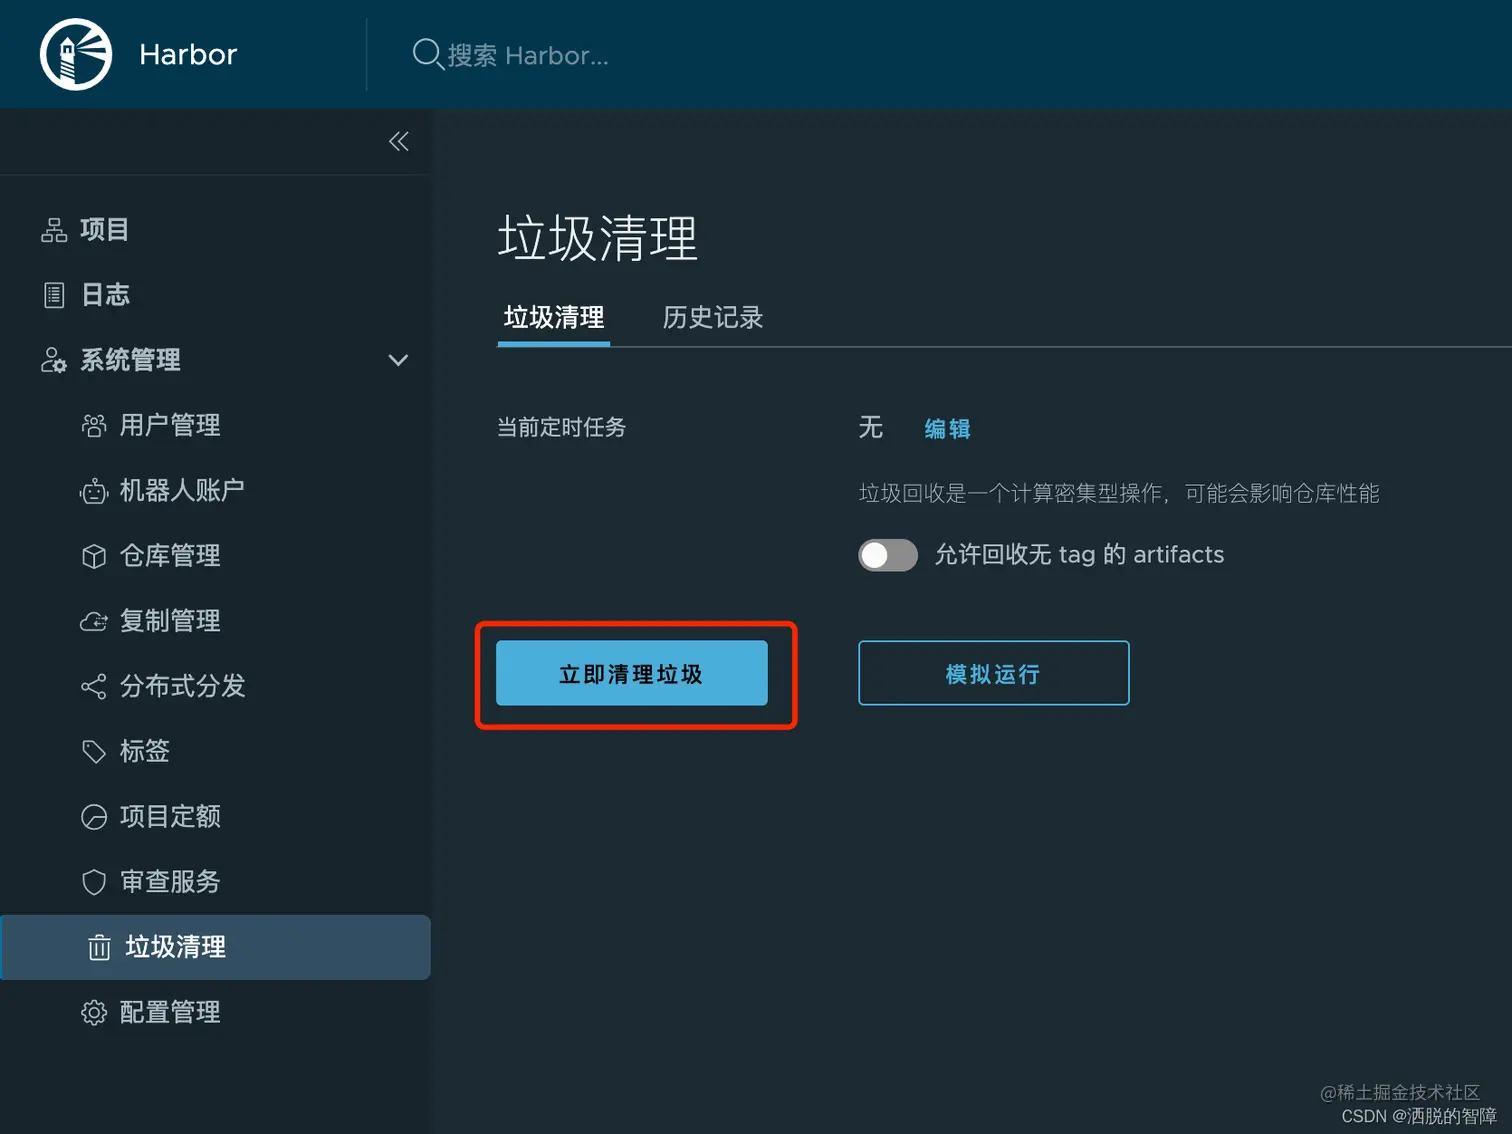Switch to the 历史记录 tab
Image resolution: width=1512 pixels, height=1134 pixels.
(x=712, y=317)
